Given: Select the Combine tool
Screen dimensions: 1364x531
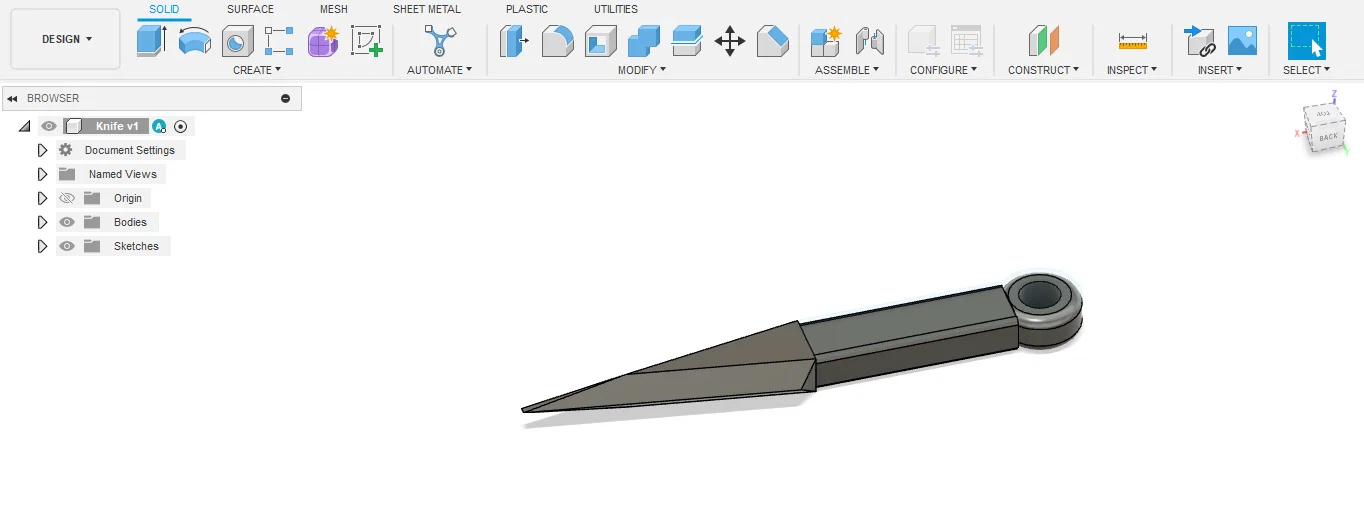Looking at the screenshot, I should click(x=644, y=41).
